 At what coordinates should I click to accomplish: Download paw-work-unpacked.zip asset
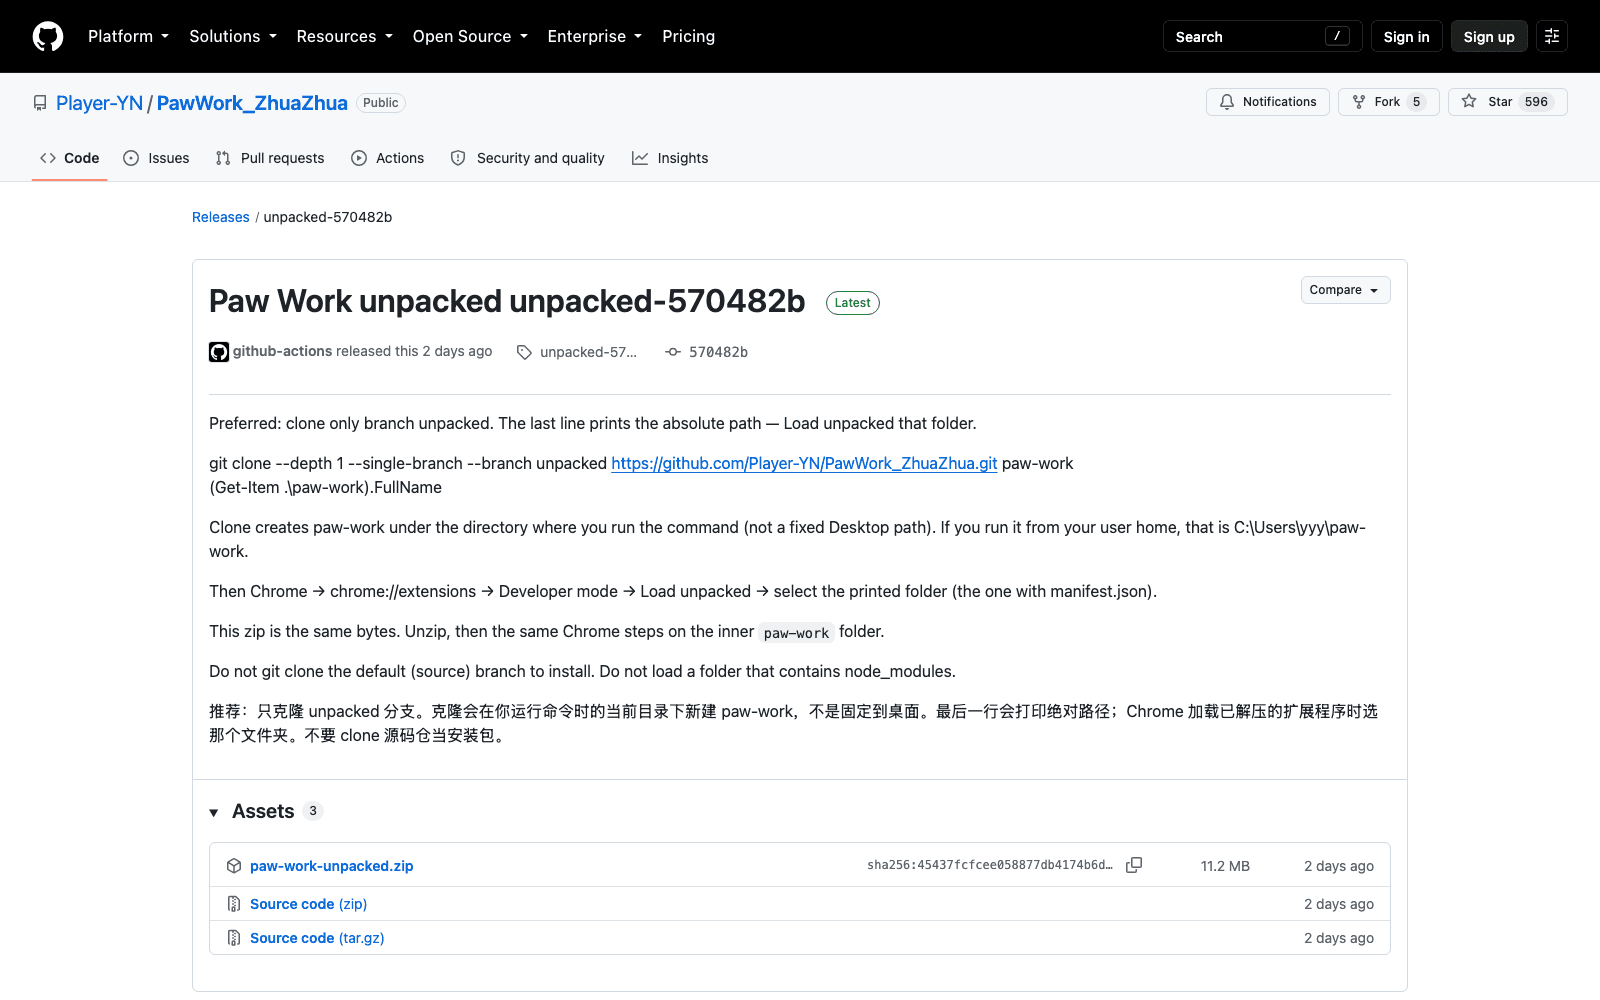coord(331,866)
